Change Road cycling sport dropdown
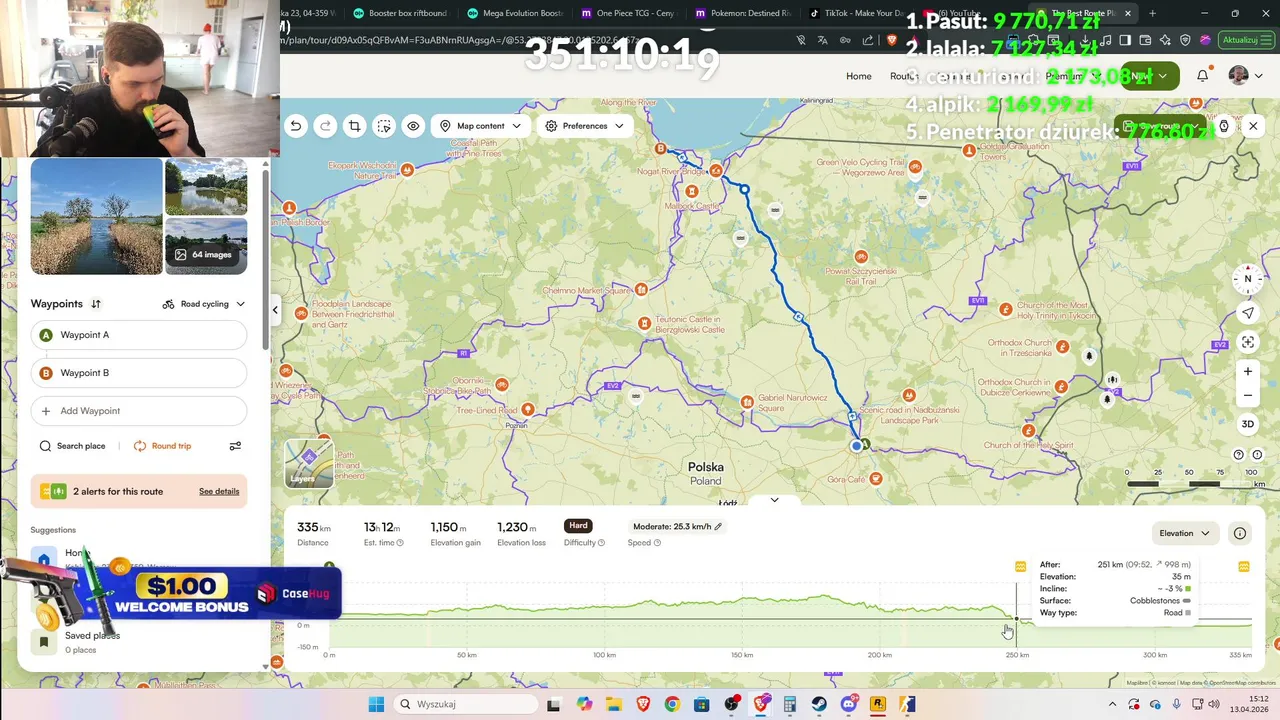This screenshot has width=1280, height=720. (204, 304)
